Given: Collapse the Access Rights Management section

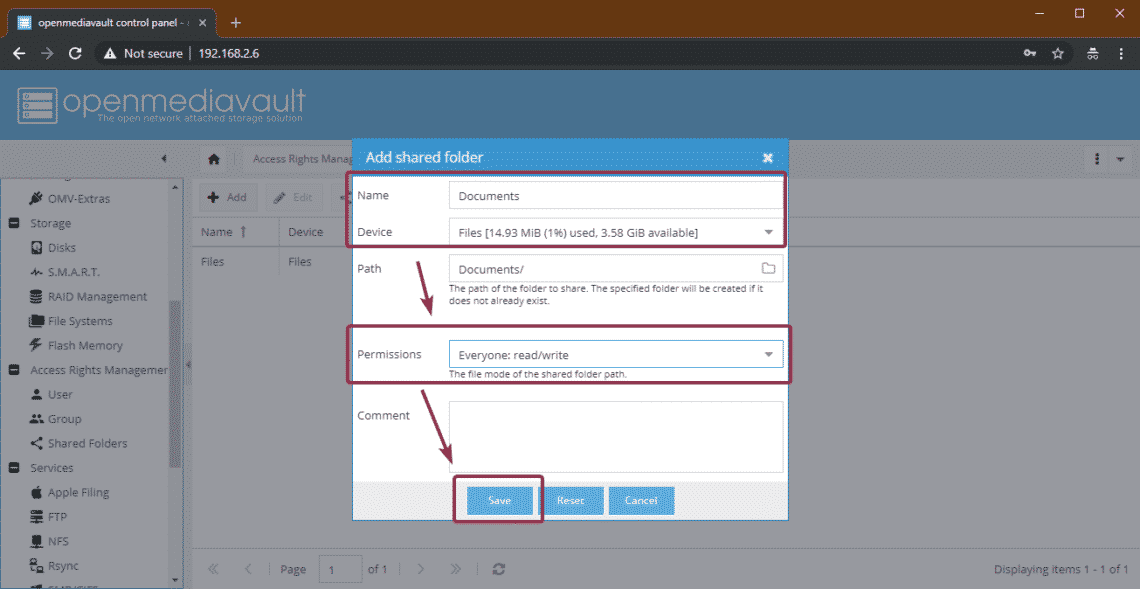Looking at the screenshot, I should point(14,370).
